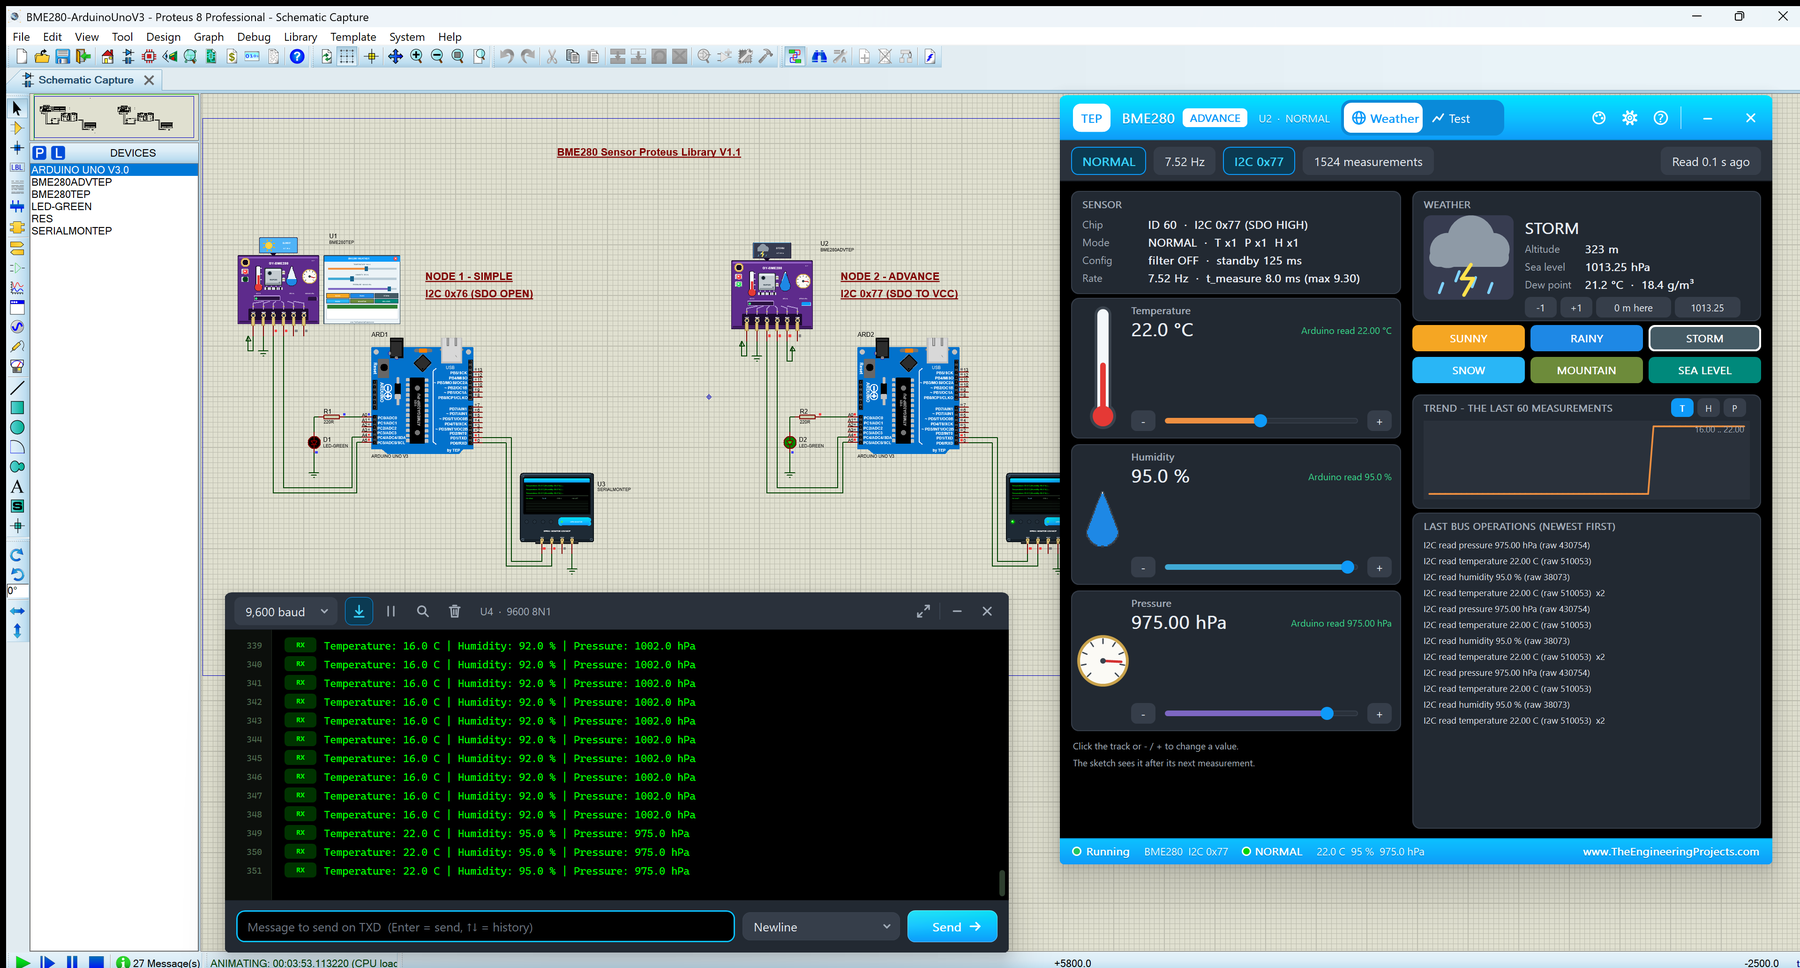Viewport: 1800px width, 968px height.
Task: Click the Home page toolbar icon
Action: tap(107, 57)
